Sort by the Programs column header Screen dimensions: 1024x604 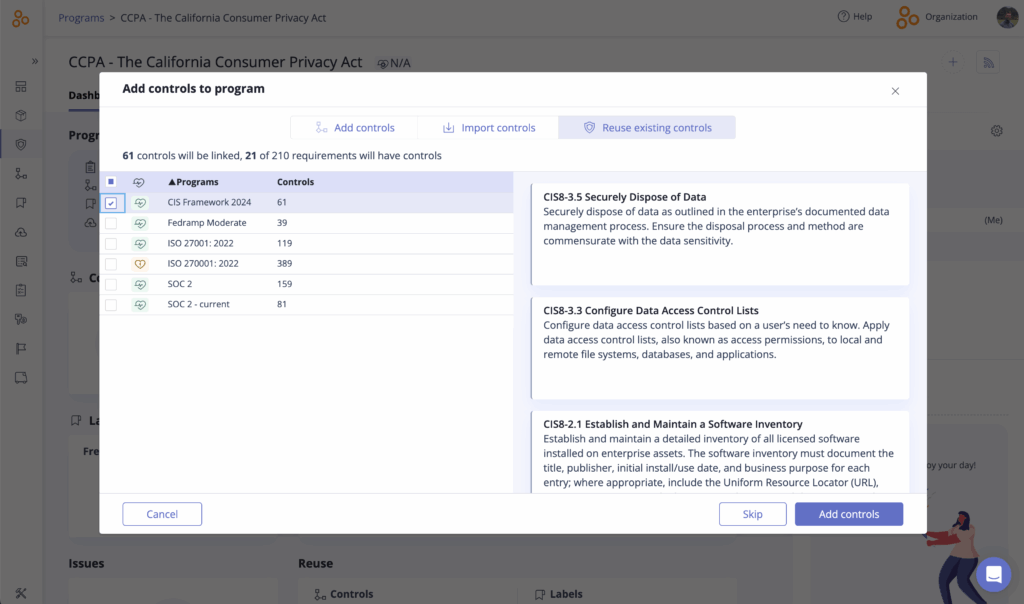[x=193, y=182]
